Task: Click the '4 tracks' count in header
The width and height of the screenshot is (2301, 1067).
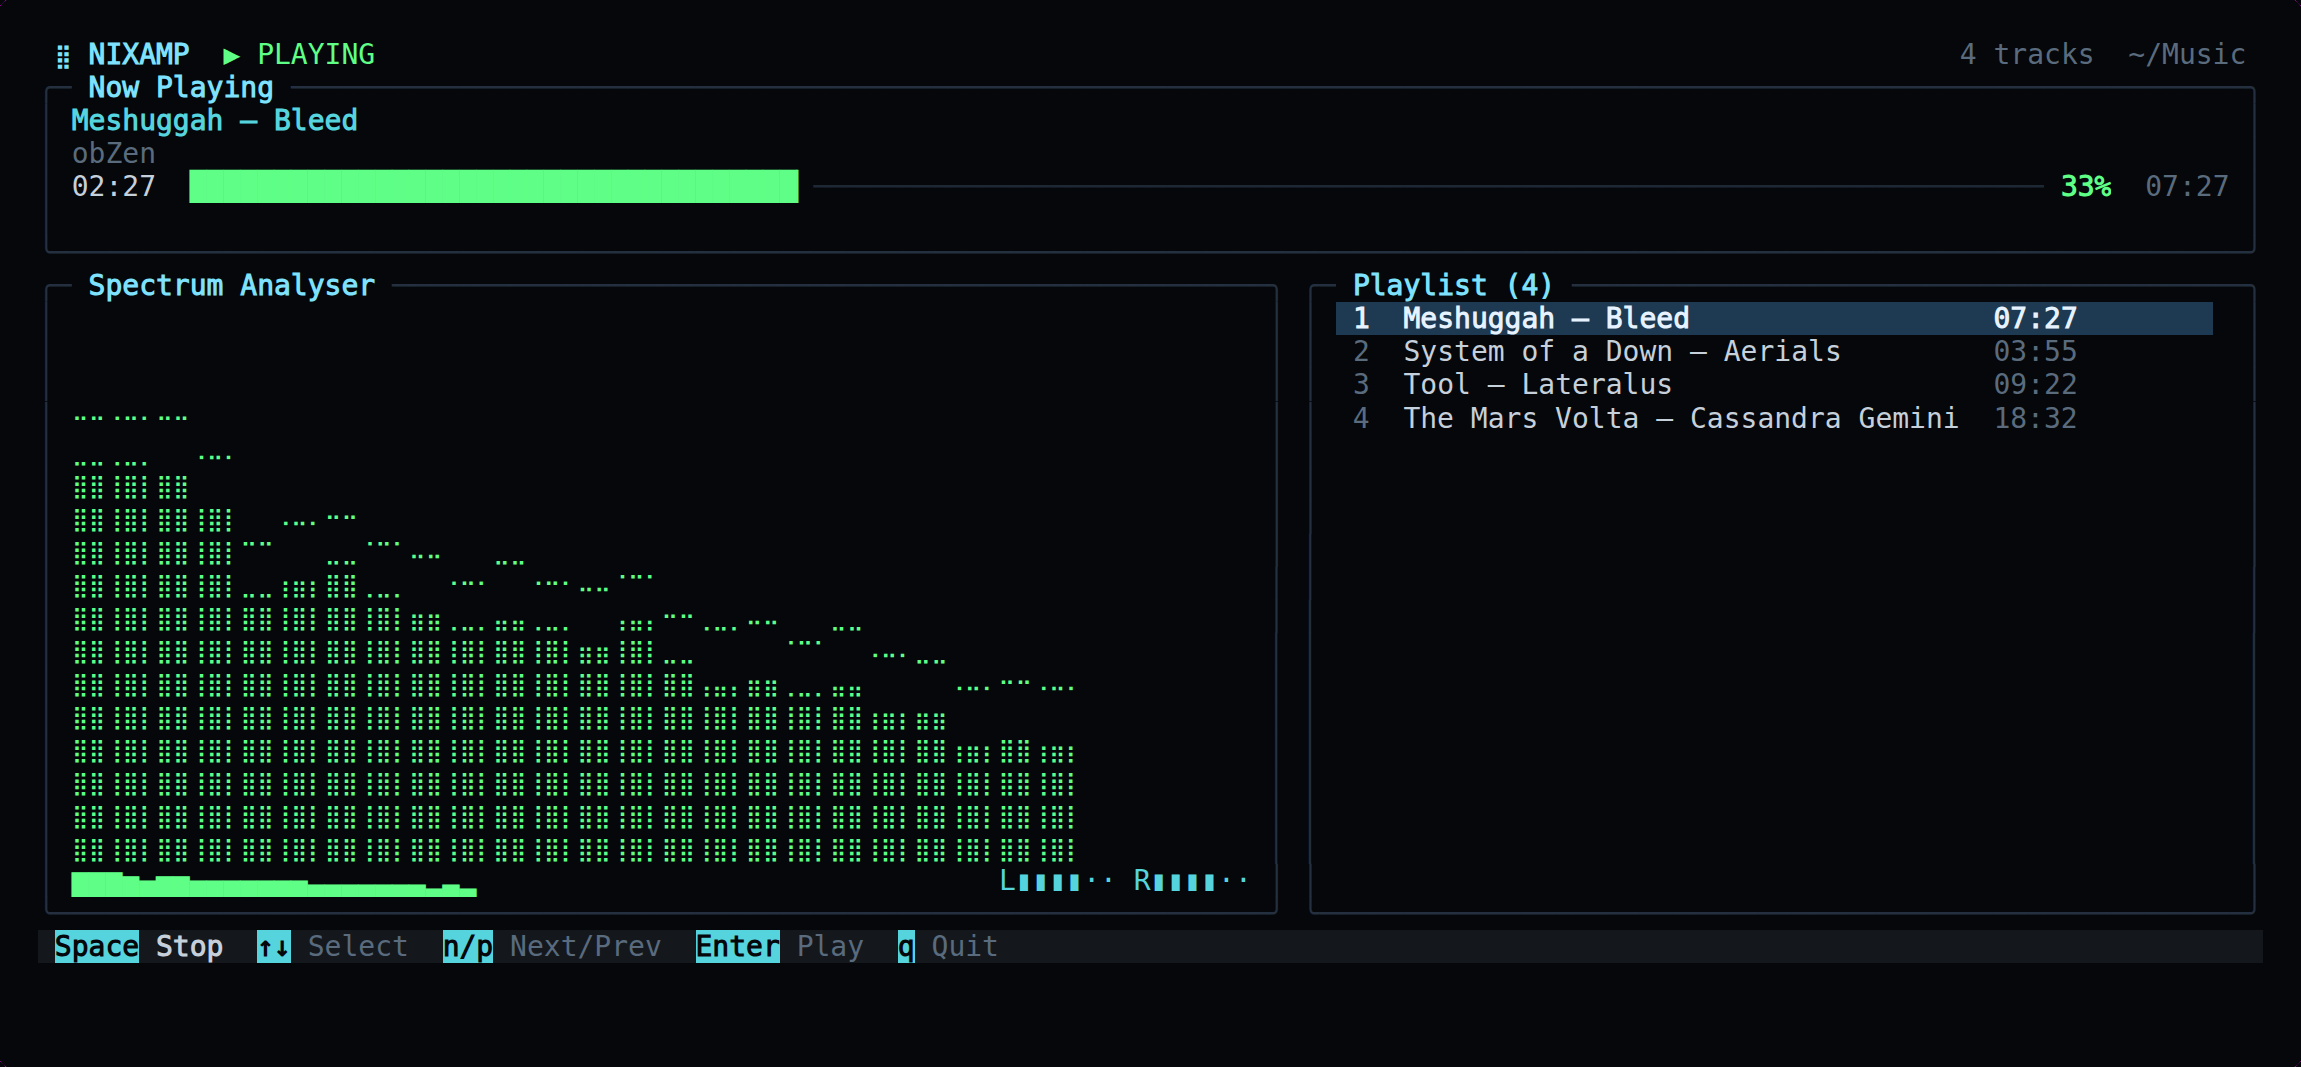Action: (x=2026, y=54)
